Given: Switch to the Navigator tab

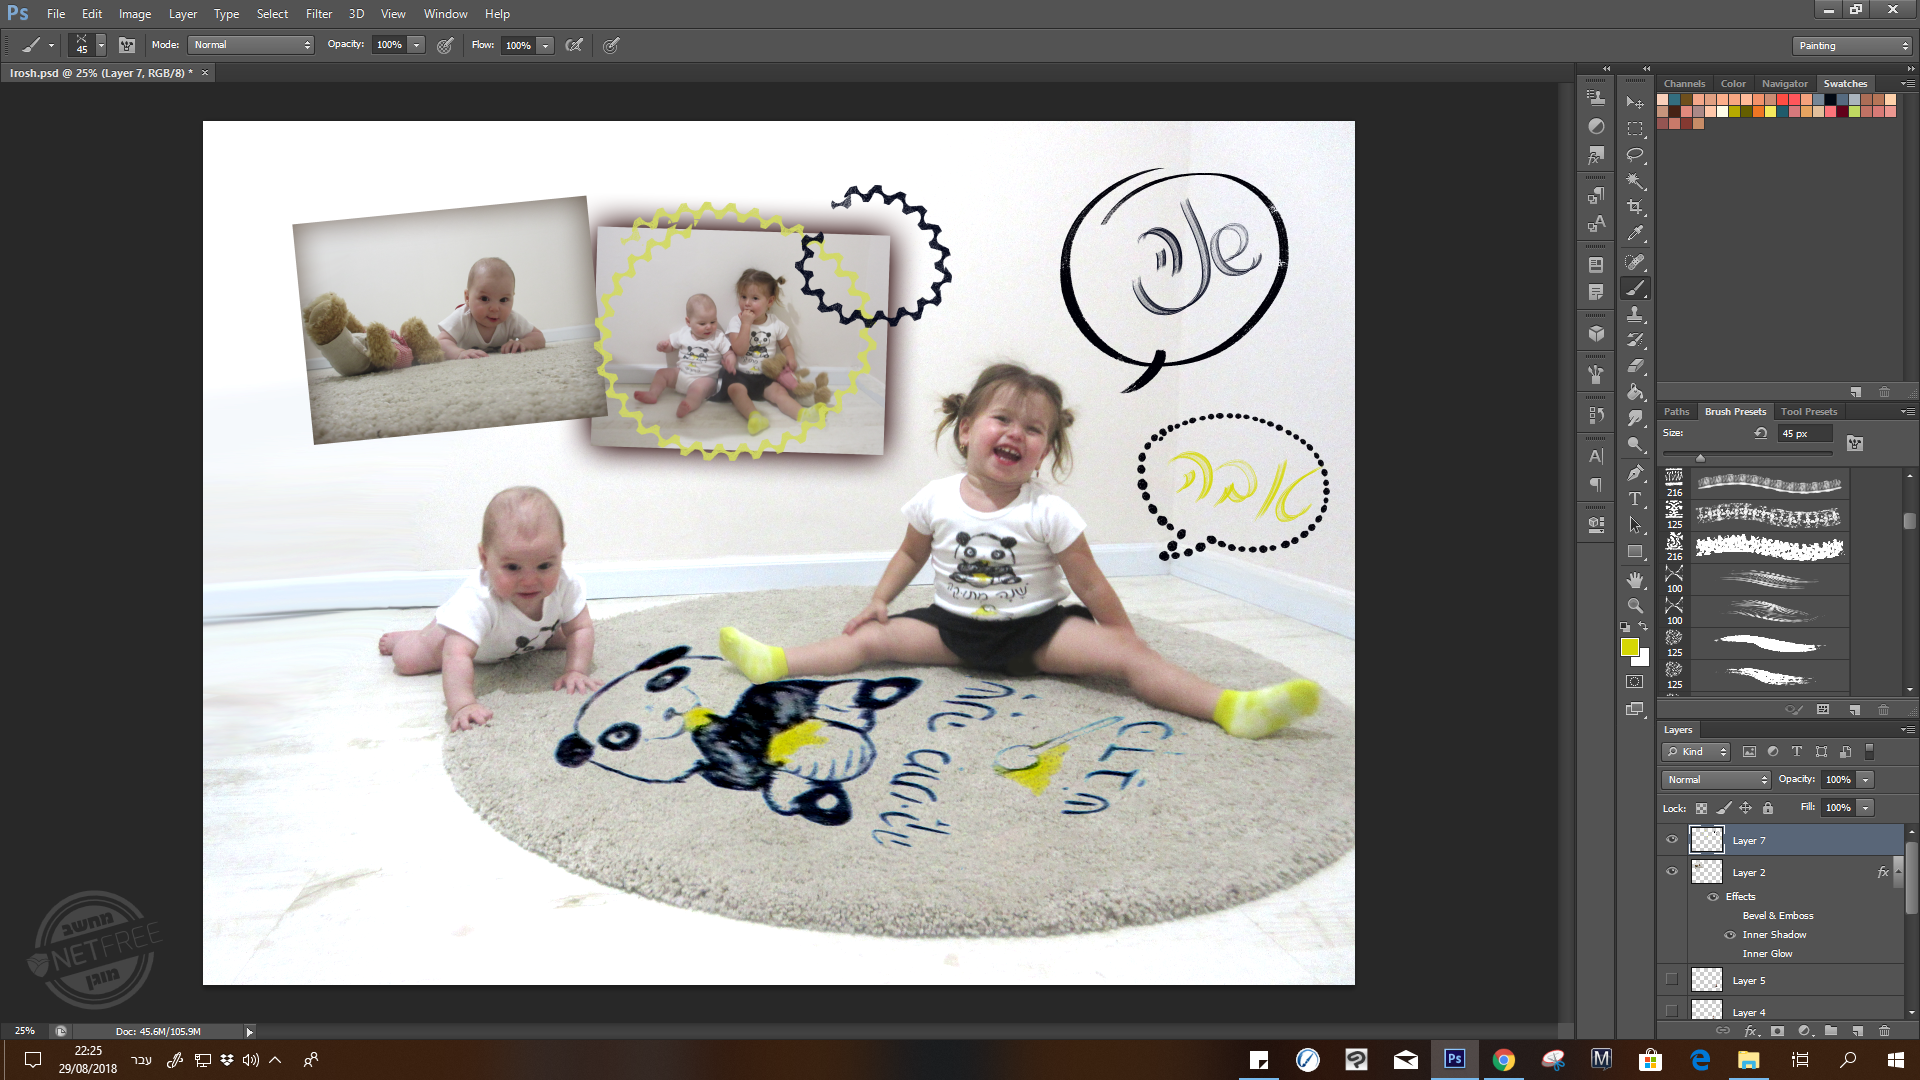Looking at the screenshot, I should (x=1784, y=84).
